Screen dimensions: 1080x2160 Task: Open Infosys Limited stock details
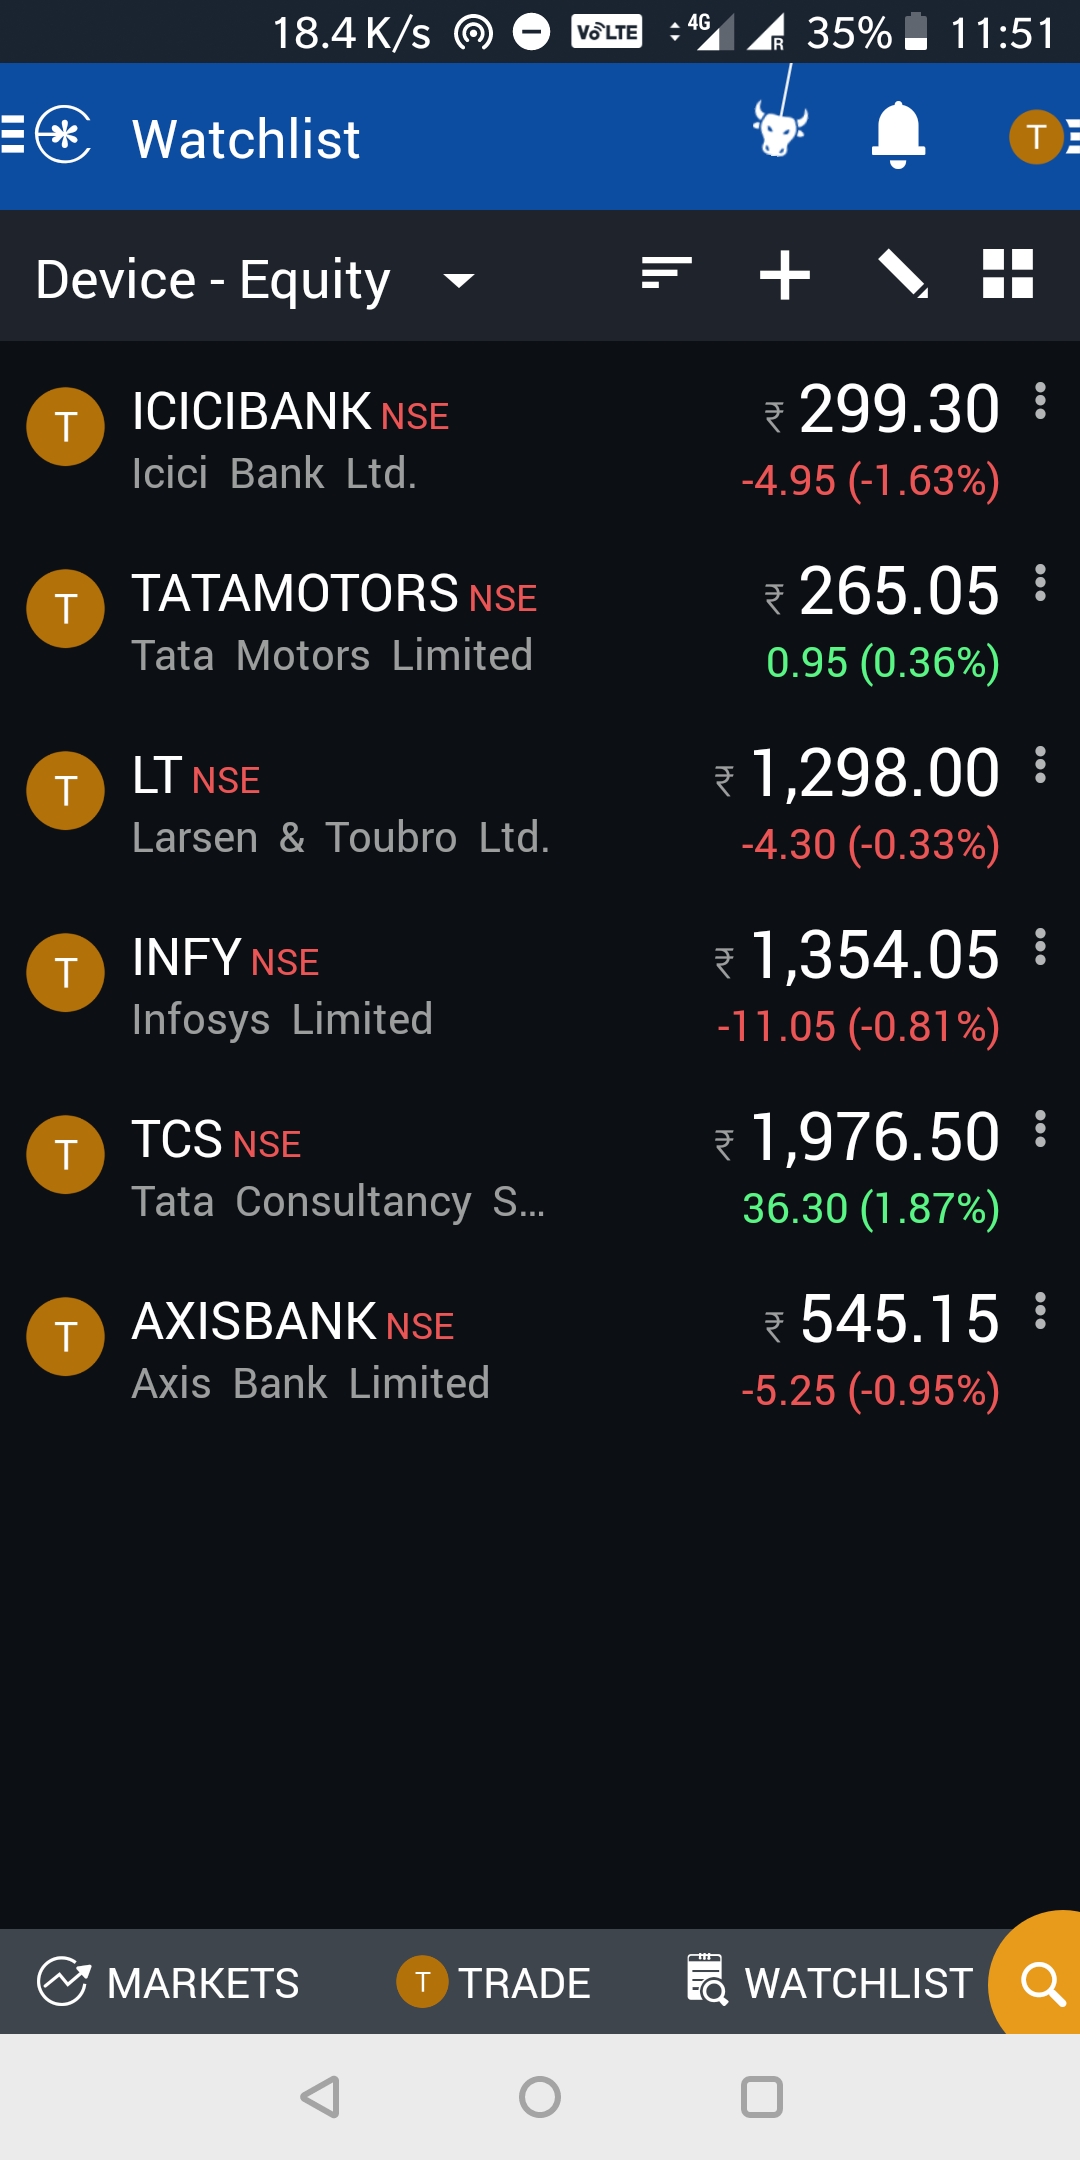400,985
